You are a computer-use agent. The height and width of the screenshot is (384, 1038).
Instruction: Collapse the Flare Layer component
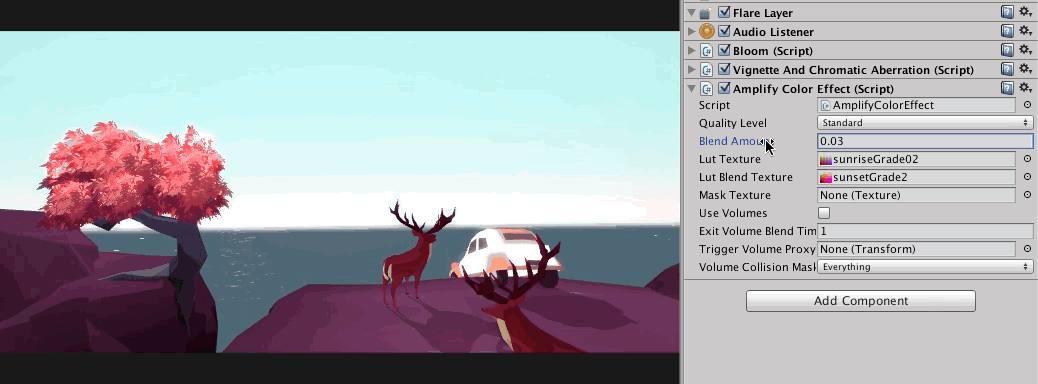coord(691,13)
